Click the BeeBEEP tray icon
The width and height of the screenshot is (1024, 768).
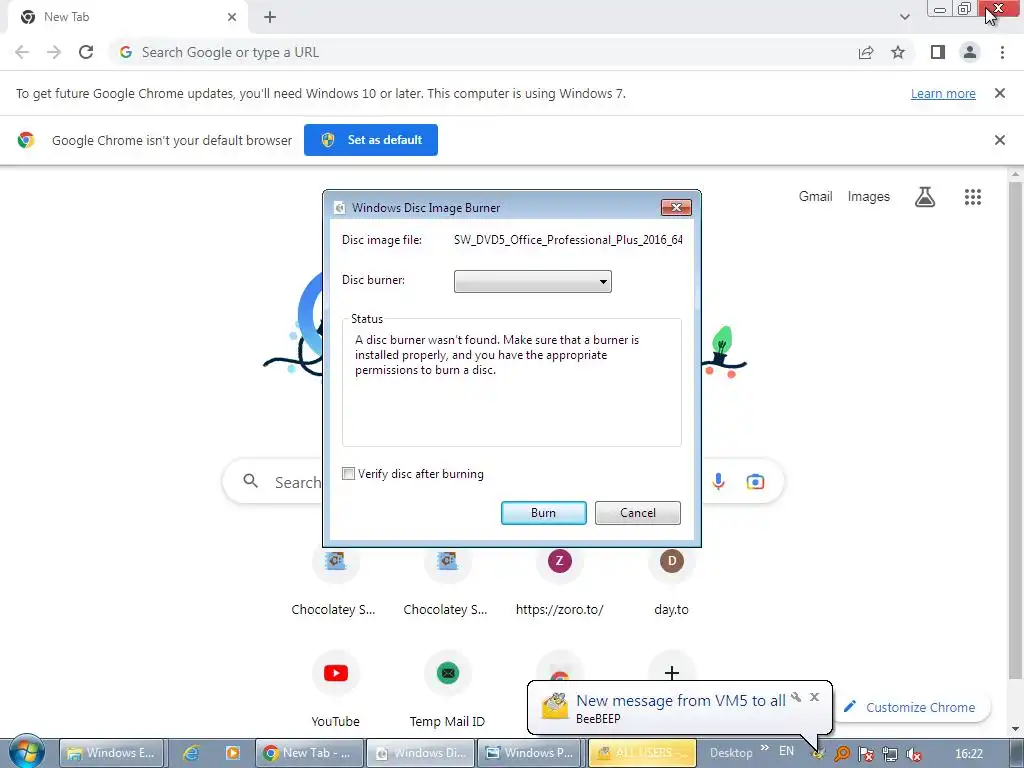[x=818, y=754]
